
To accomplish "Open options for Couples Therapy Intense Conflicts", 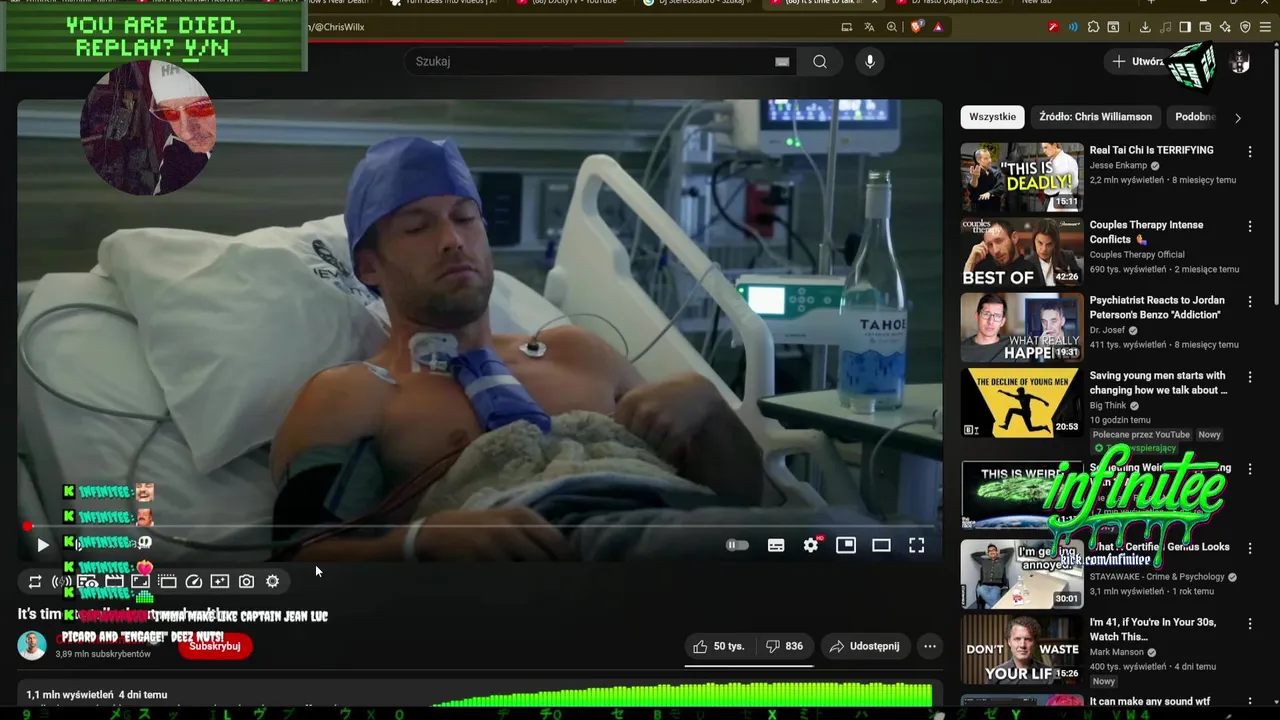I will click(x=1249, y=227).
